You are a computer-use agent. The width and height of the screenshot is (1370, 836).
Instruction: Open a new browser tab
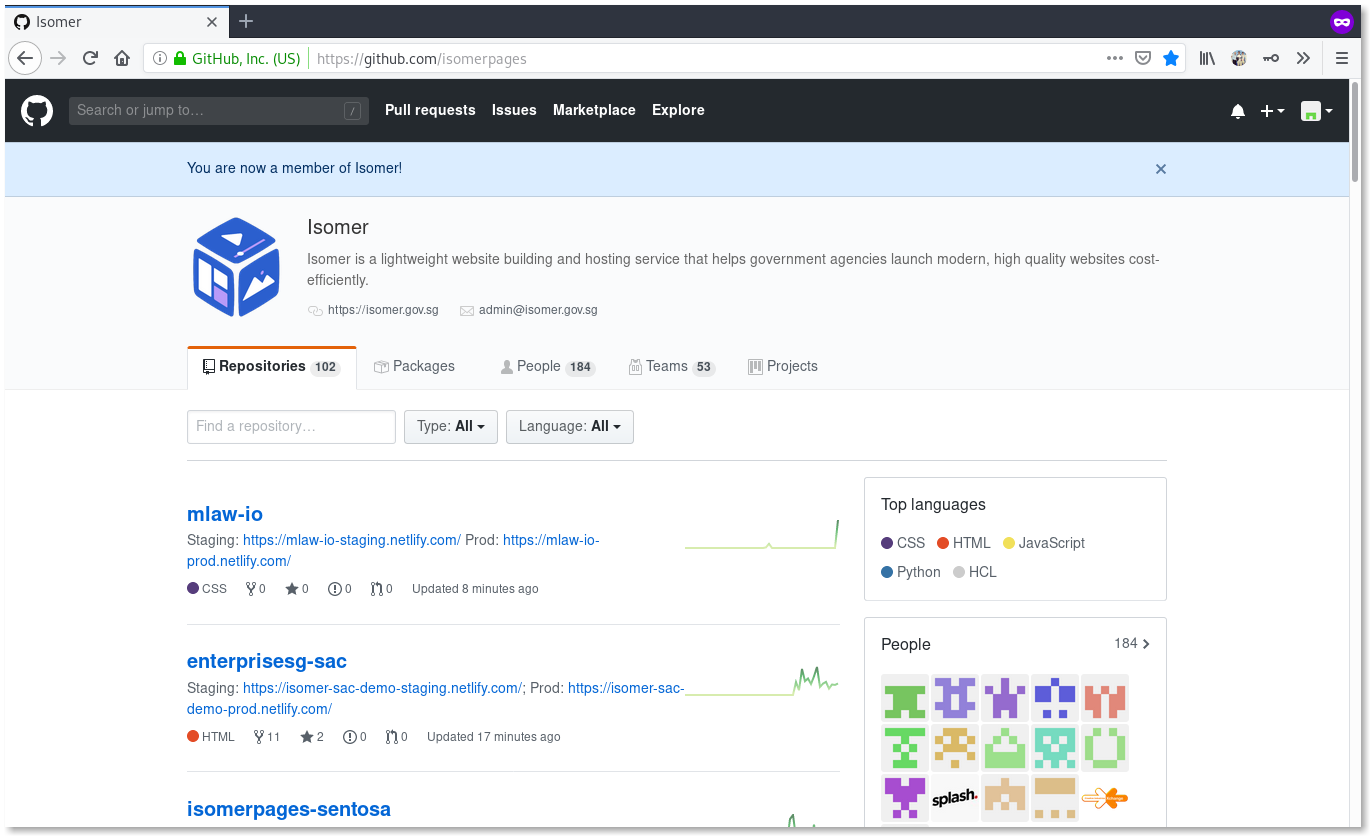pyautogui.click(x=246, y=21)
